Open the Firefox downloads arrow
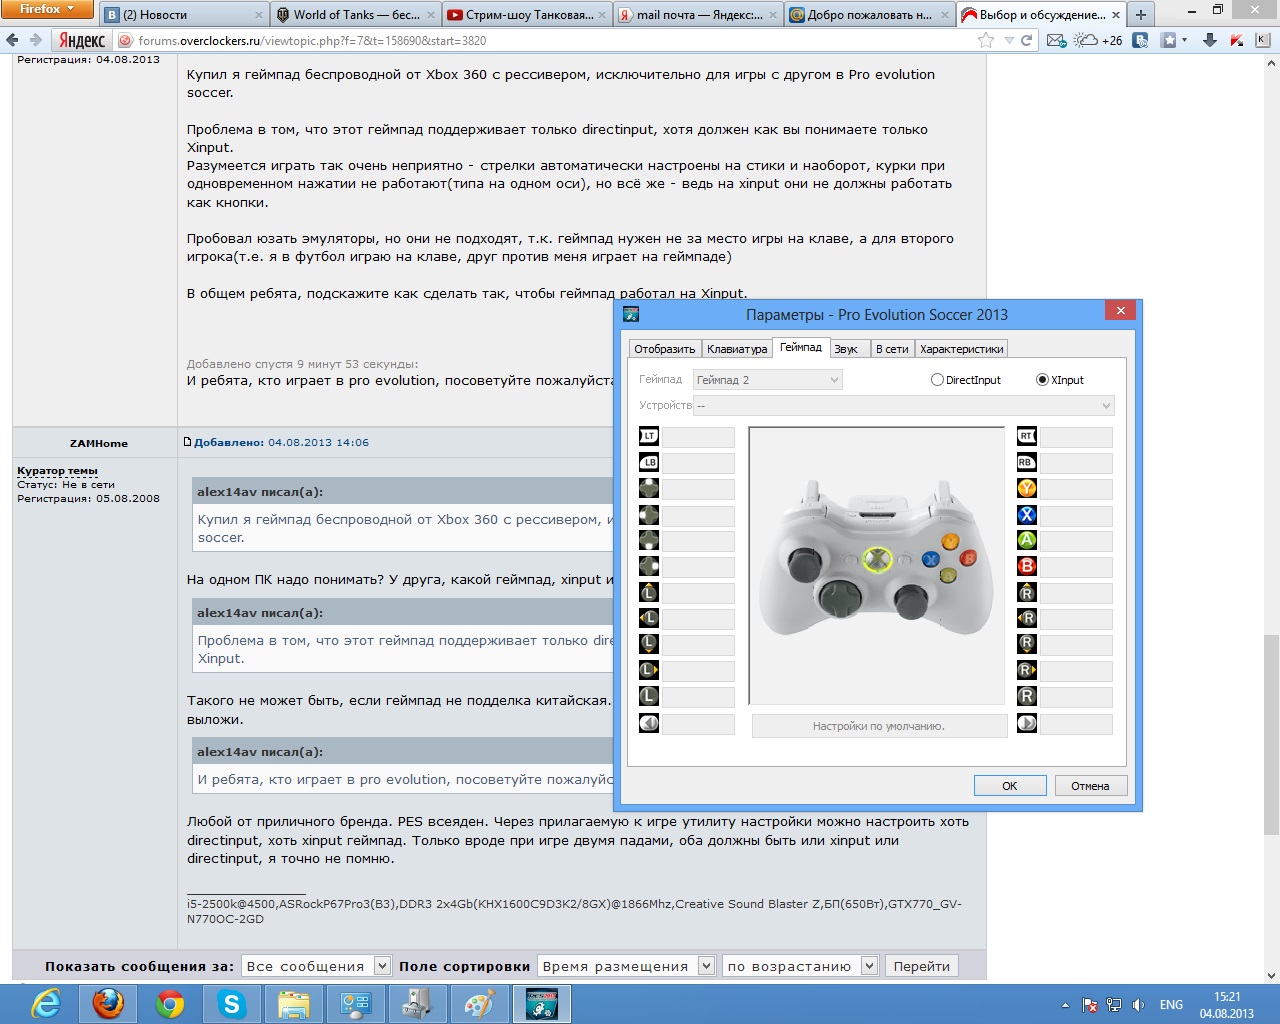 tap(1210, 40)
